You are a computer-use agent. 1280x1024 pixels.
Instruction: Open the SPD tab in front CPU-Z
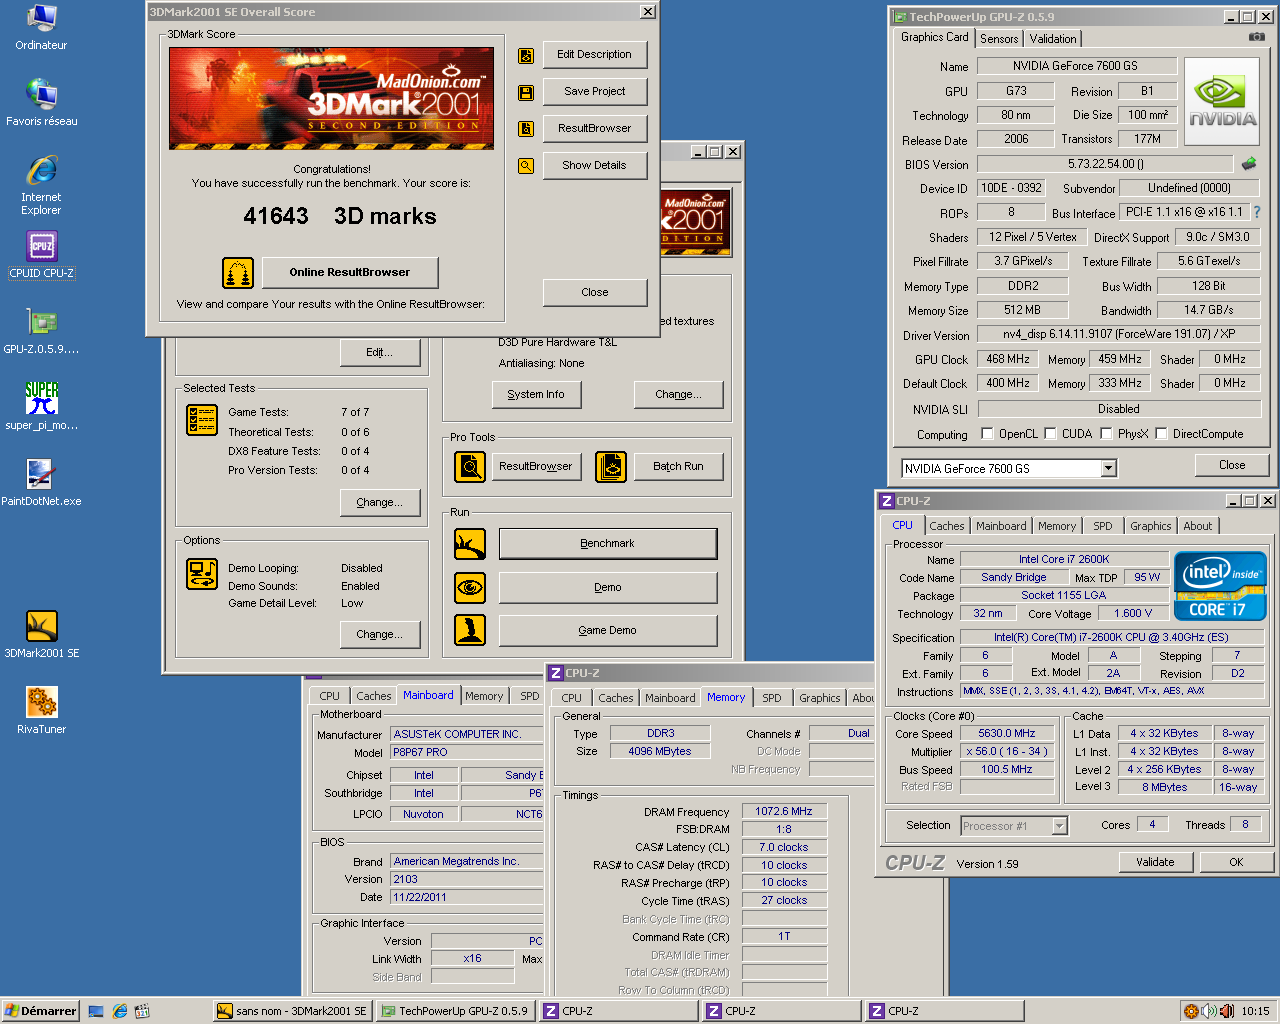1102,526
